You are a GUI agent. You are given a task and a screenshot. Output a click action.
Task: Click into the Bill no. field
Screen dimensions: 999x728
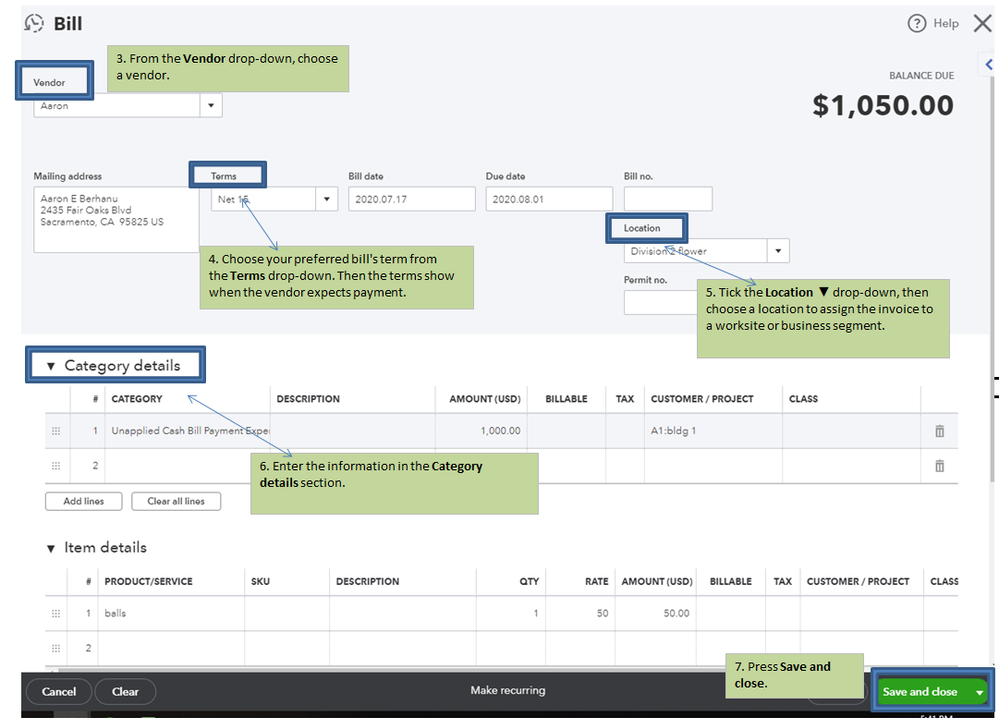pos(668,199)
